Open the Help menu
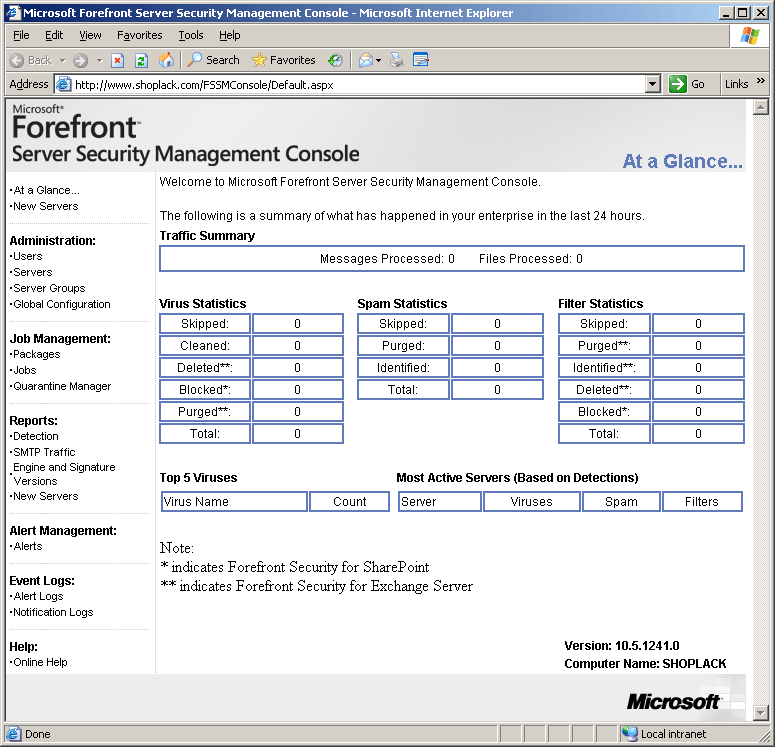This screenshot has height=747, width=775. point(229,35)
